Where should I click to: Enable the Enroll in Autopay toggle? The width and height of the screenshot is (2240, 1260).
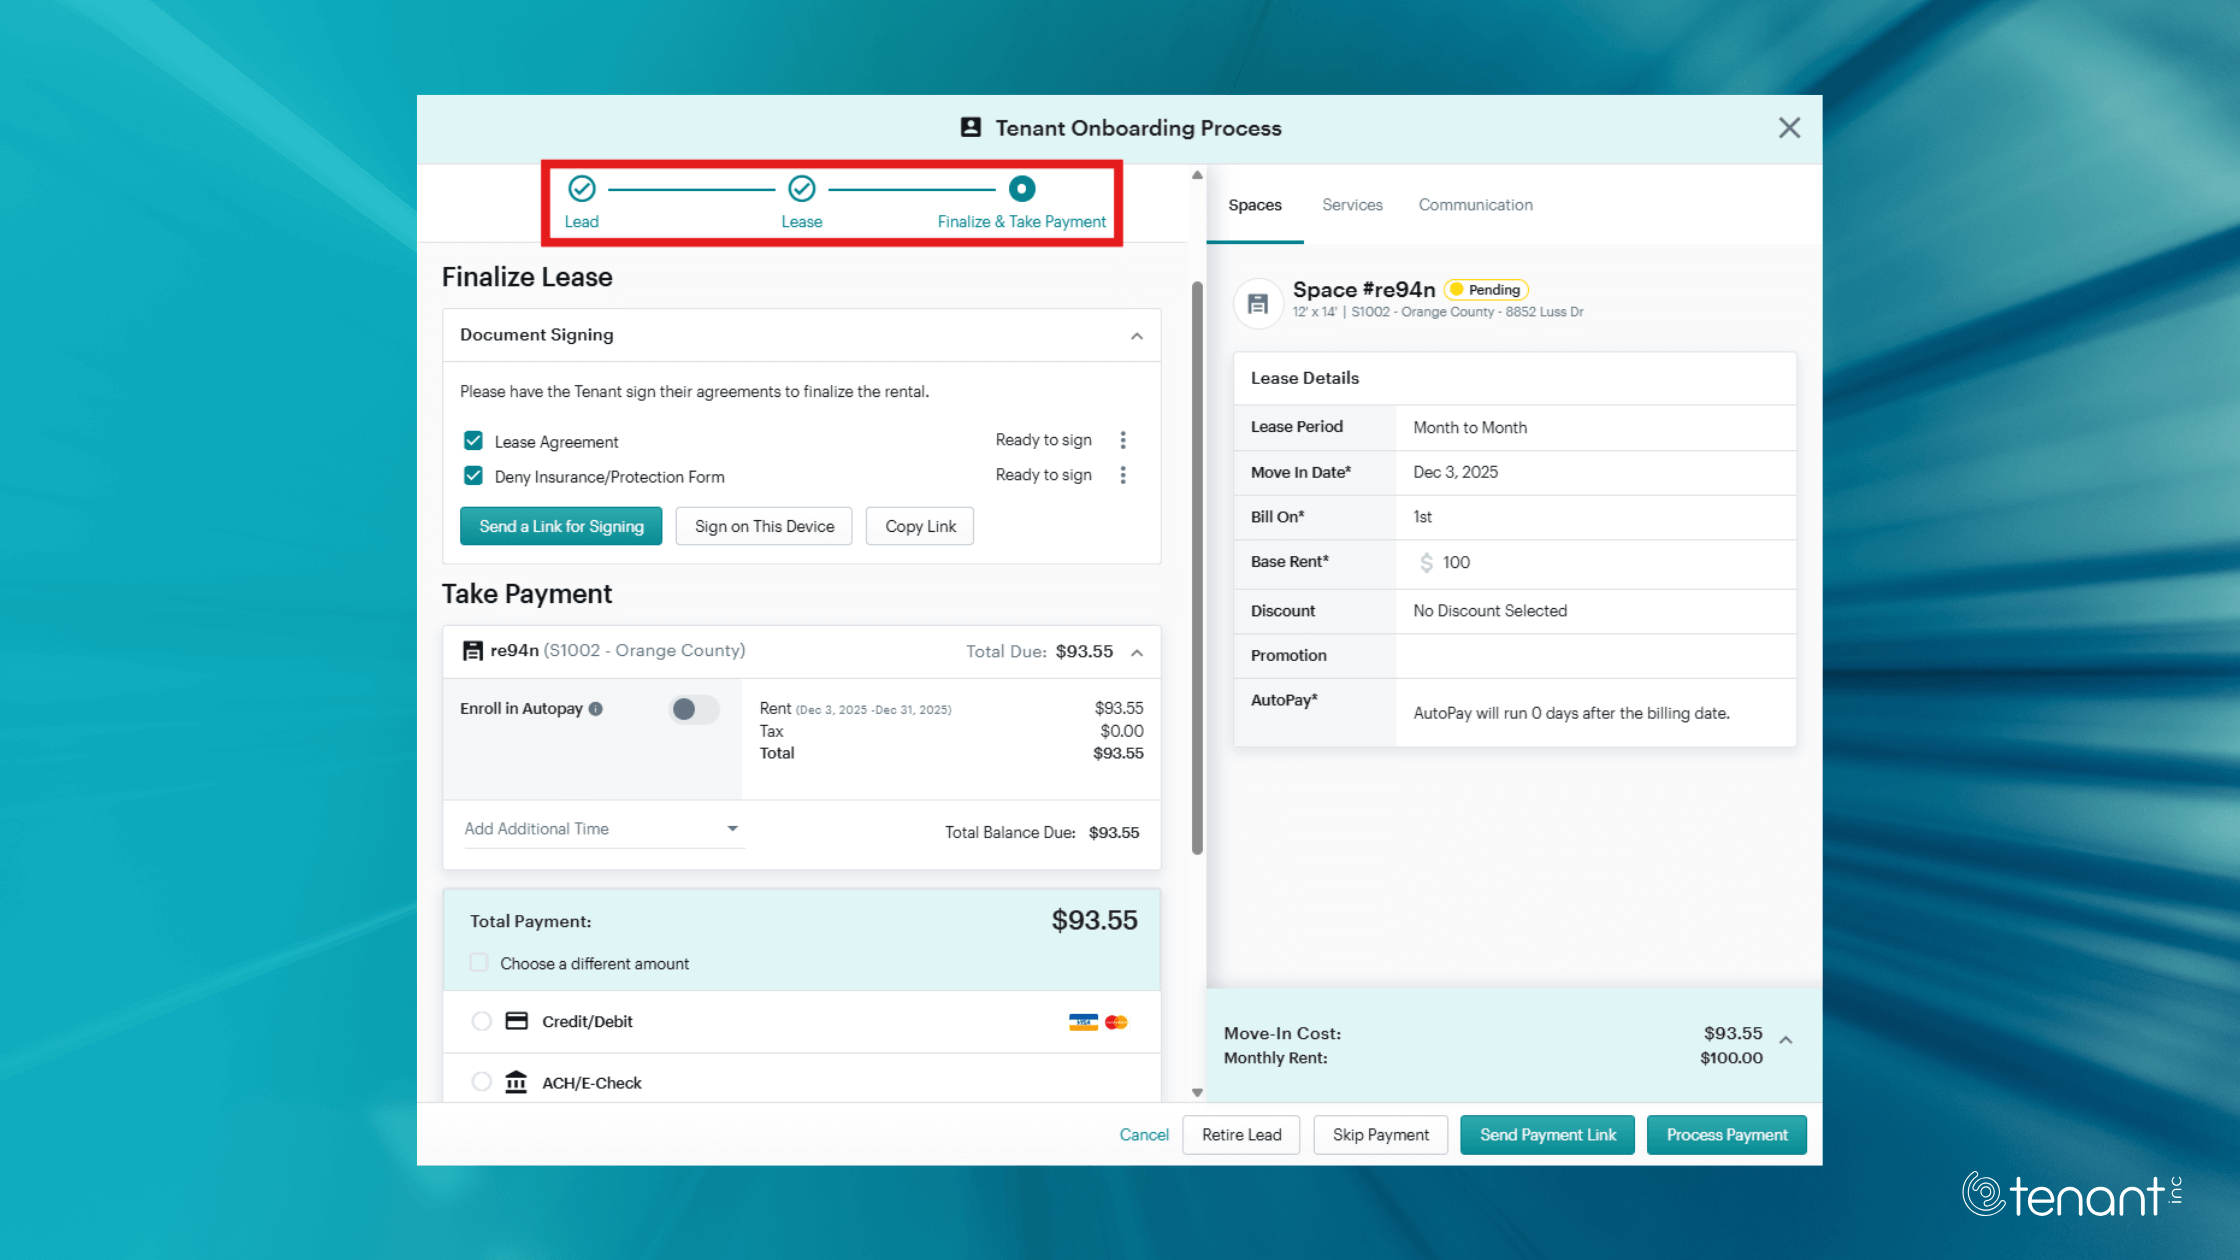click(x=693, y=709)
